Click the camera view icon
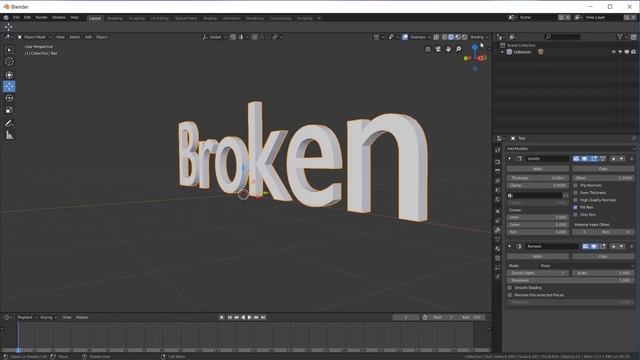640x360 pixels. click(438, 49)
